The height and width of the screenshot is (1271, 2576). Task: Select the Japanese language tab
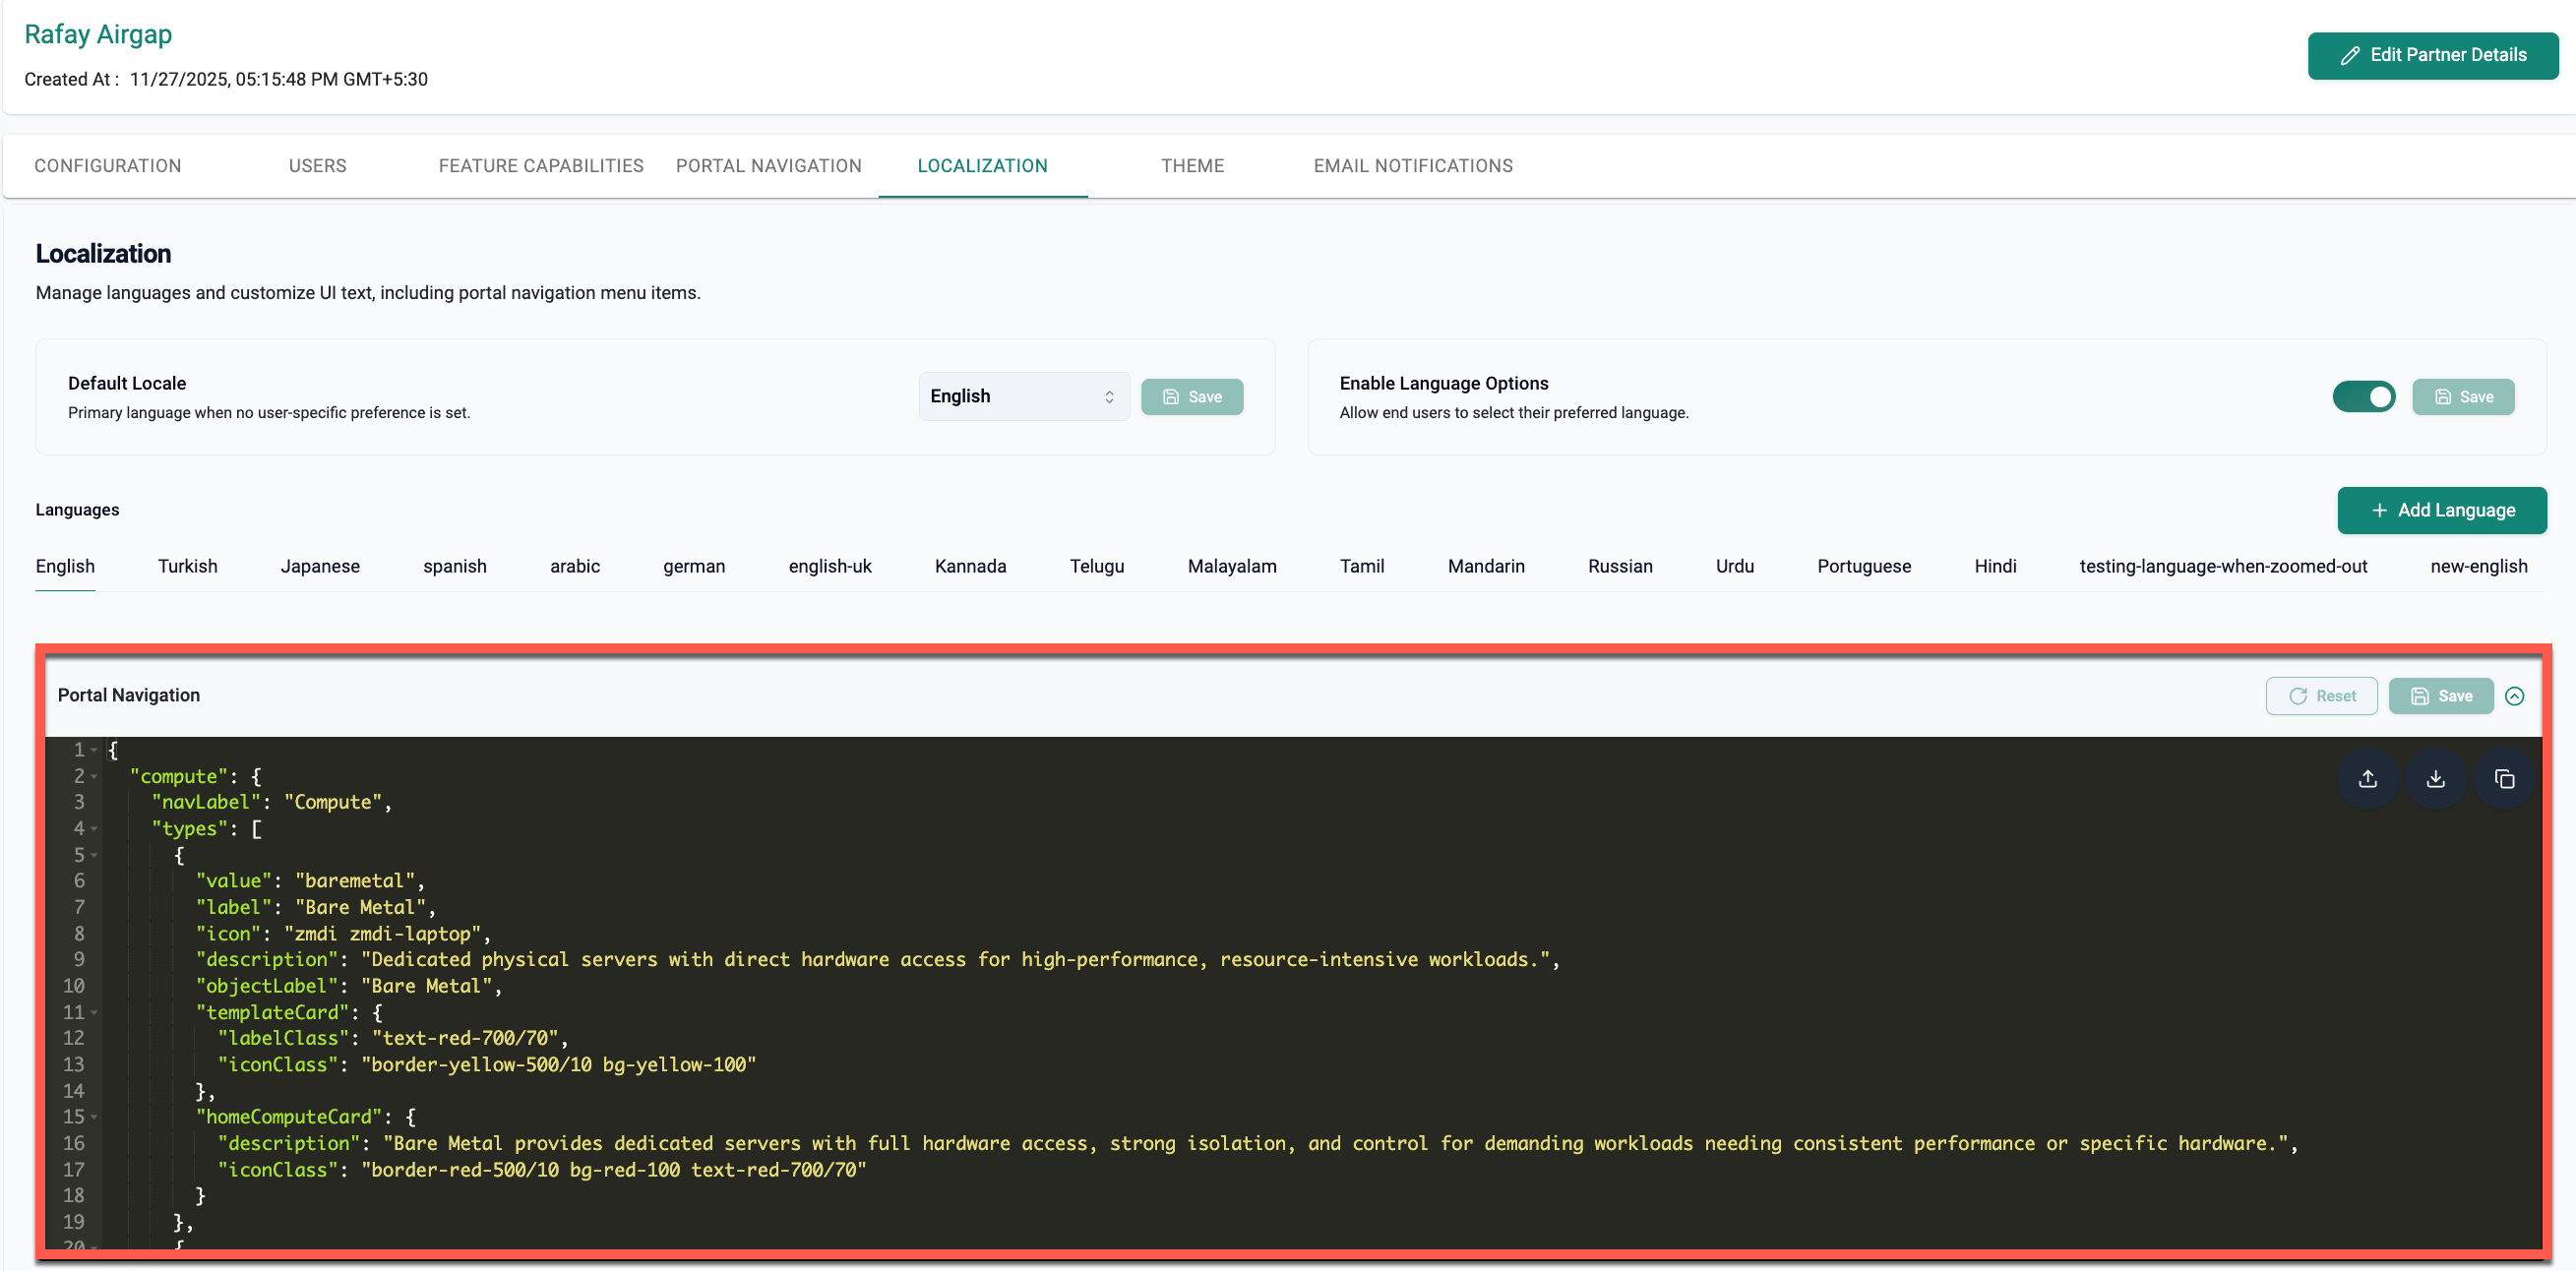pos(320,566)
